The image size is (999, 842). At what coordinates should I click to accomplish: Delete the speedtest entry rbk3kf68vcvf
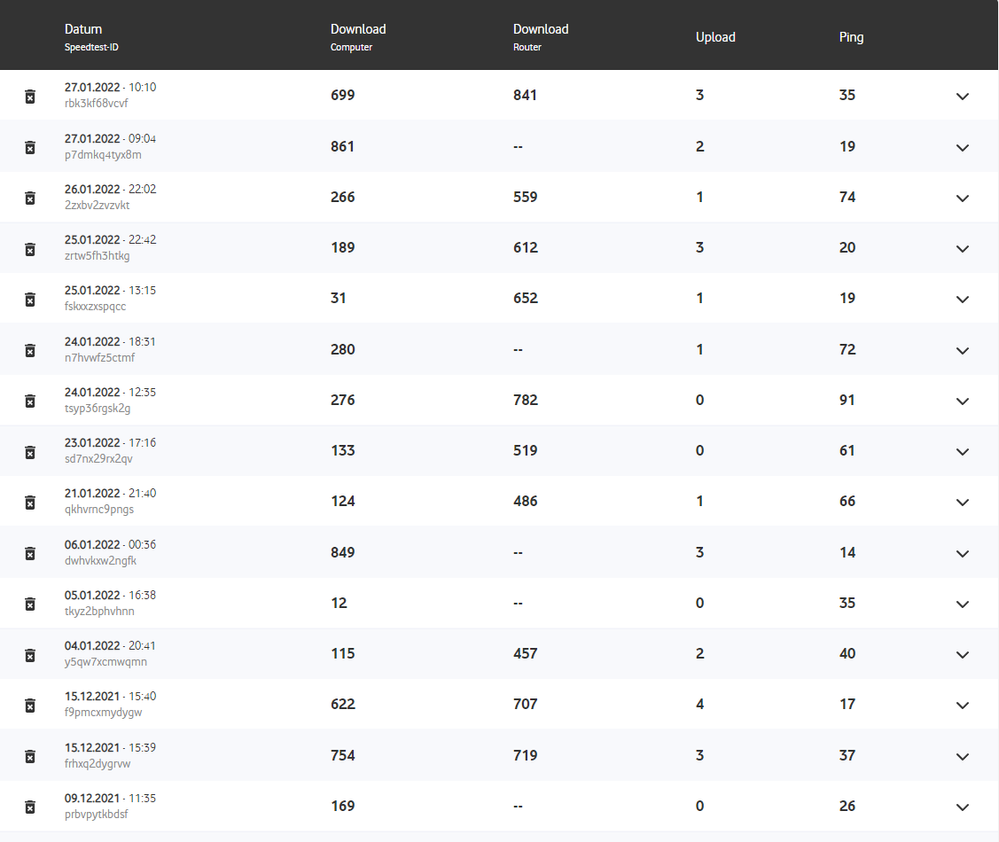point(30,96)
